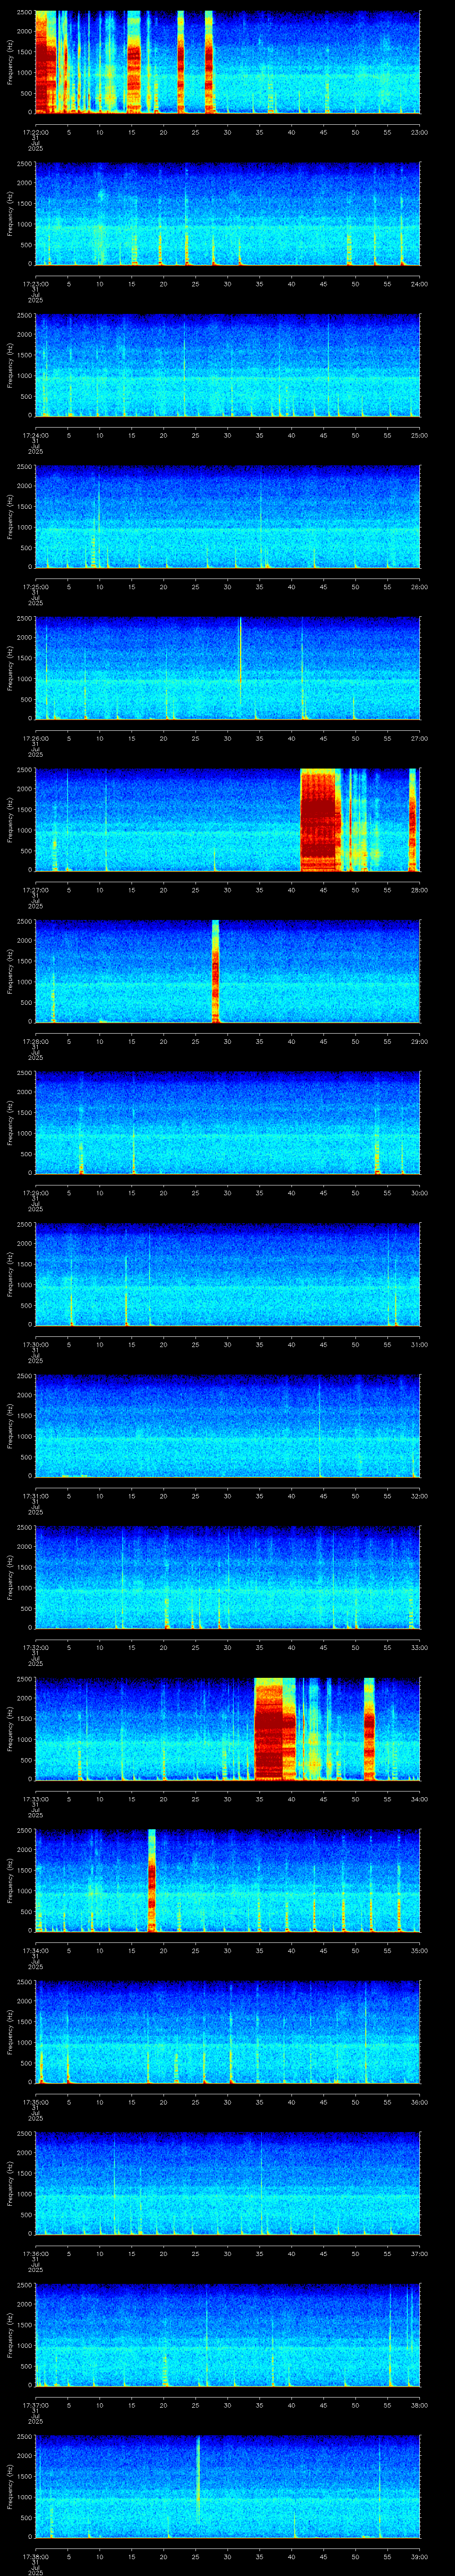The width and height of the screenshot is (455, 2576).
Task: Click the 17:27:00 start time label
Action: click(35, 890)
